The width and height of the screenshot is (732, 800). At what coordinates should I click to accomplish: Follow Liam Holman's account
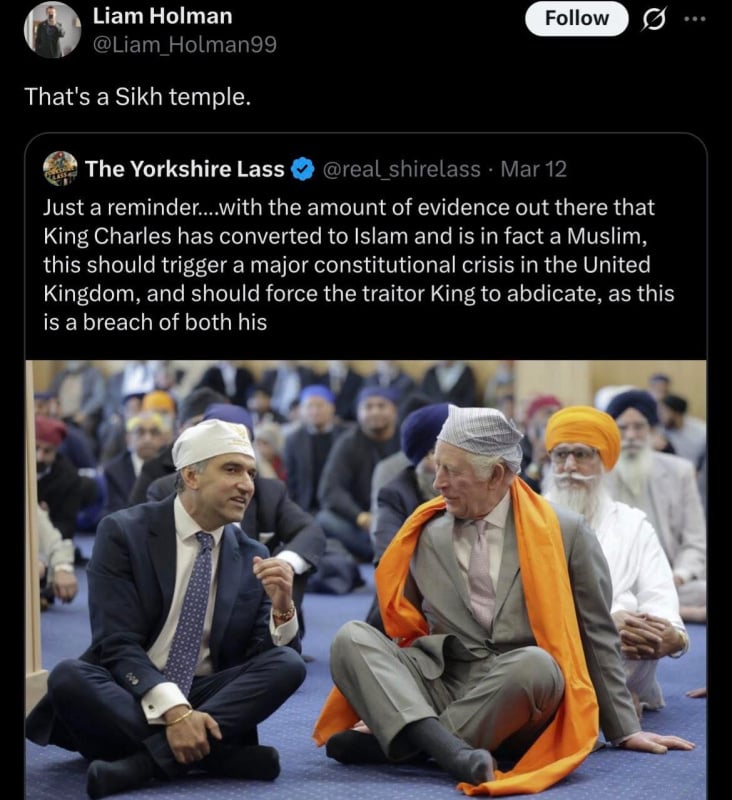576,18
